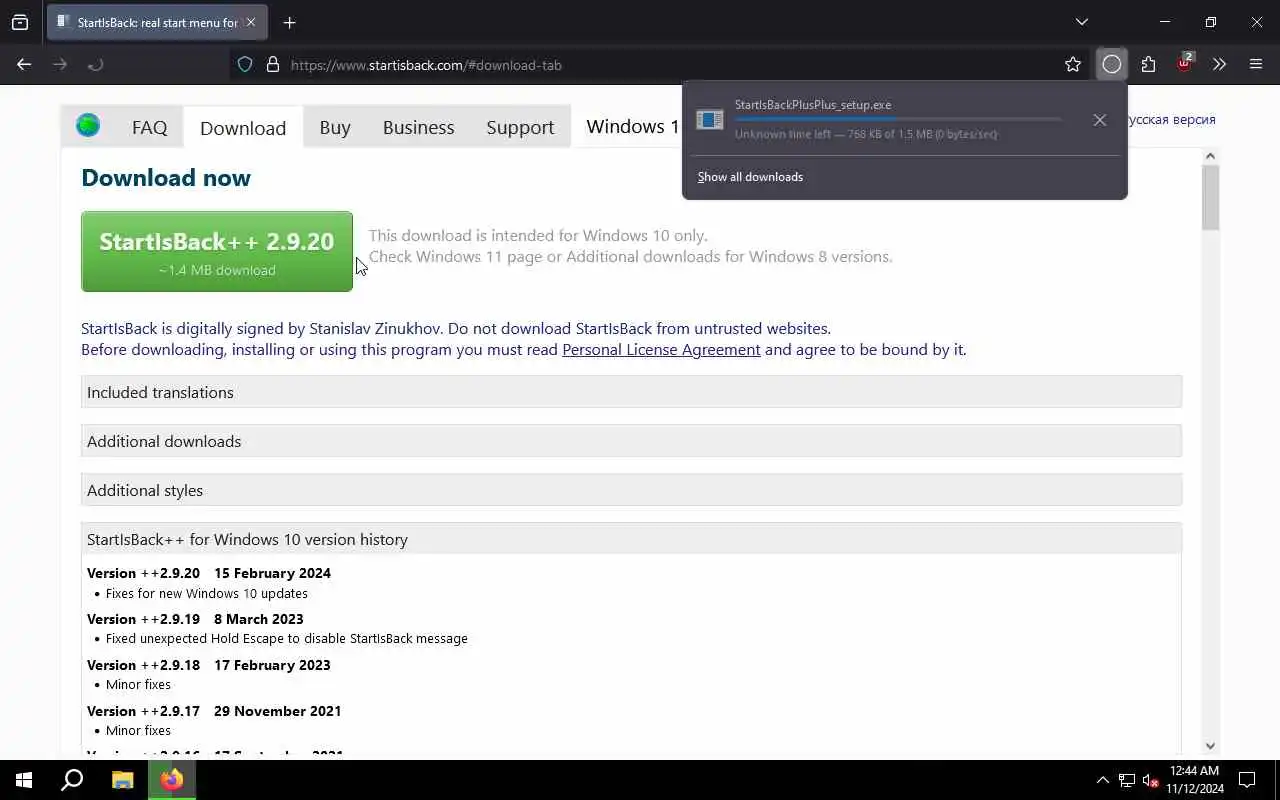The image size is (1280, 800).
Task: Open the Windows notification center
Action: tap(1247, 780)
